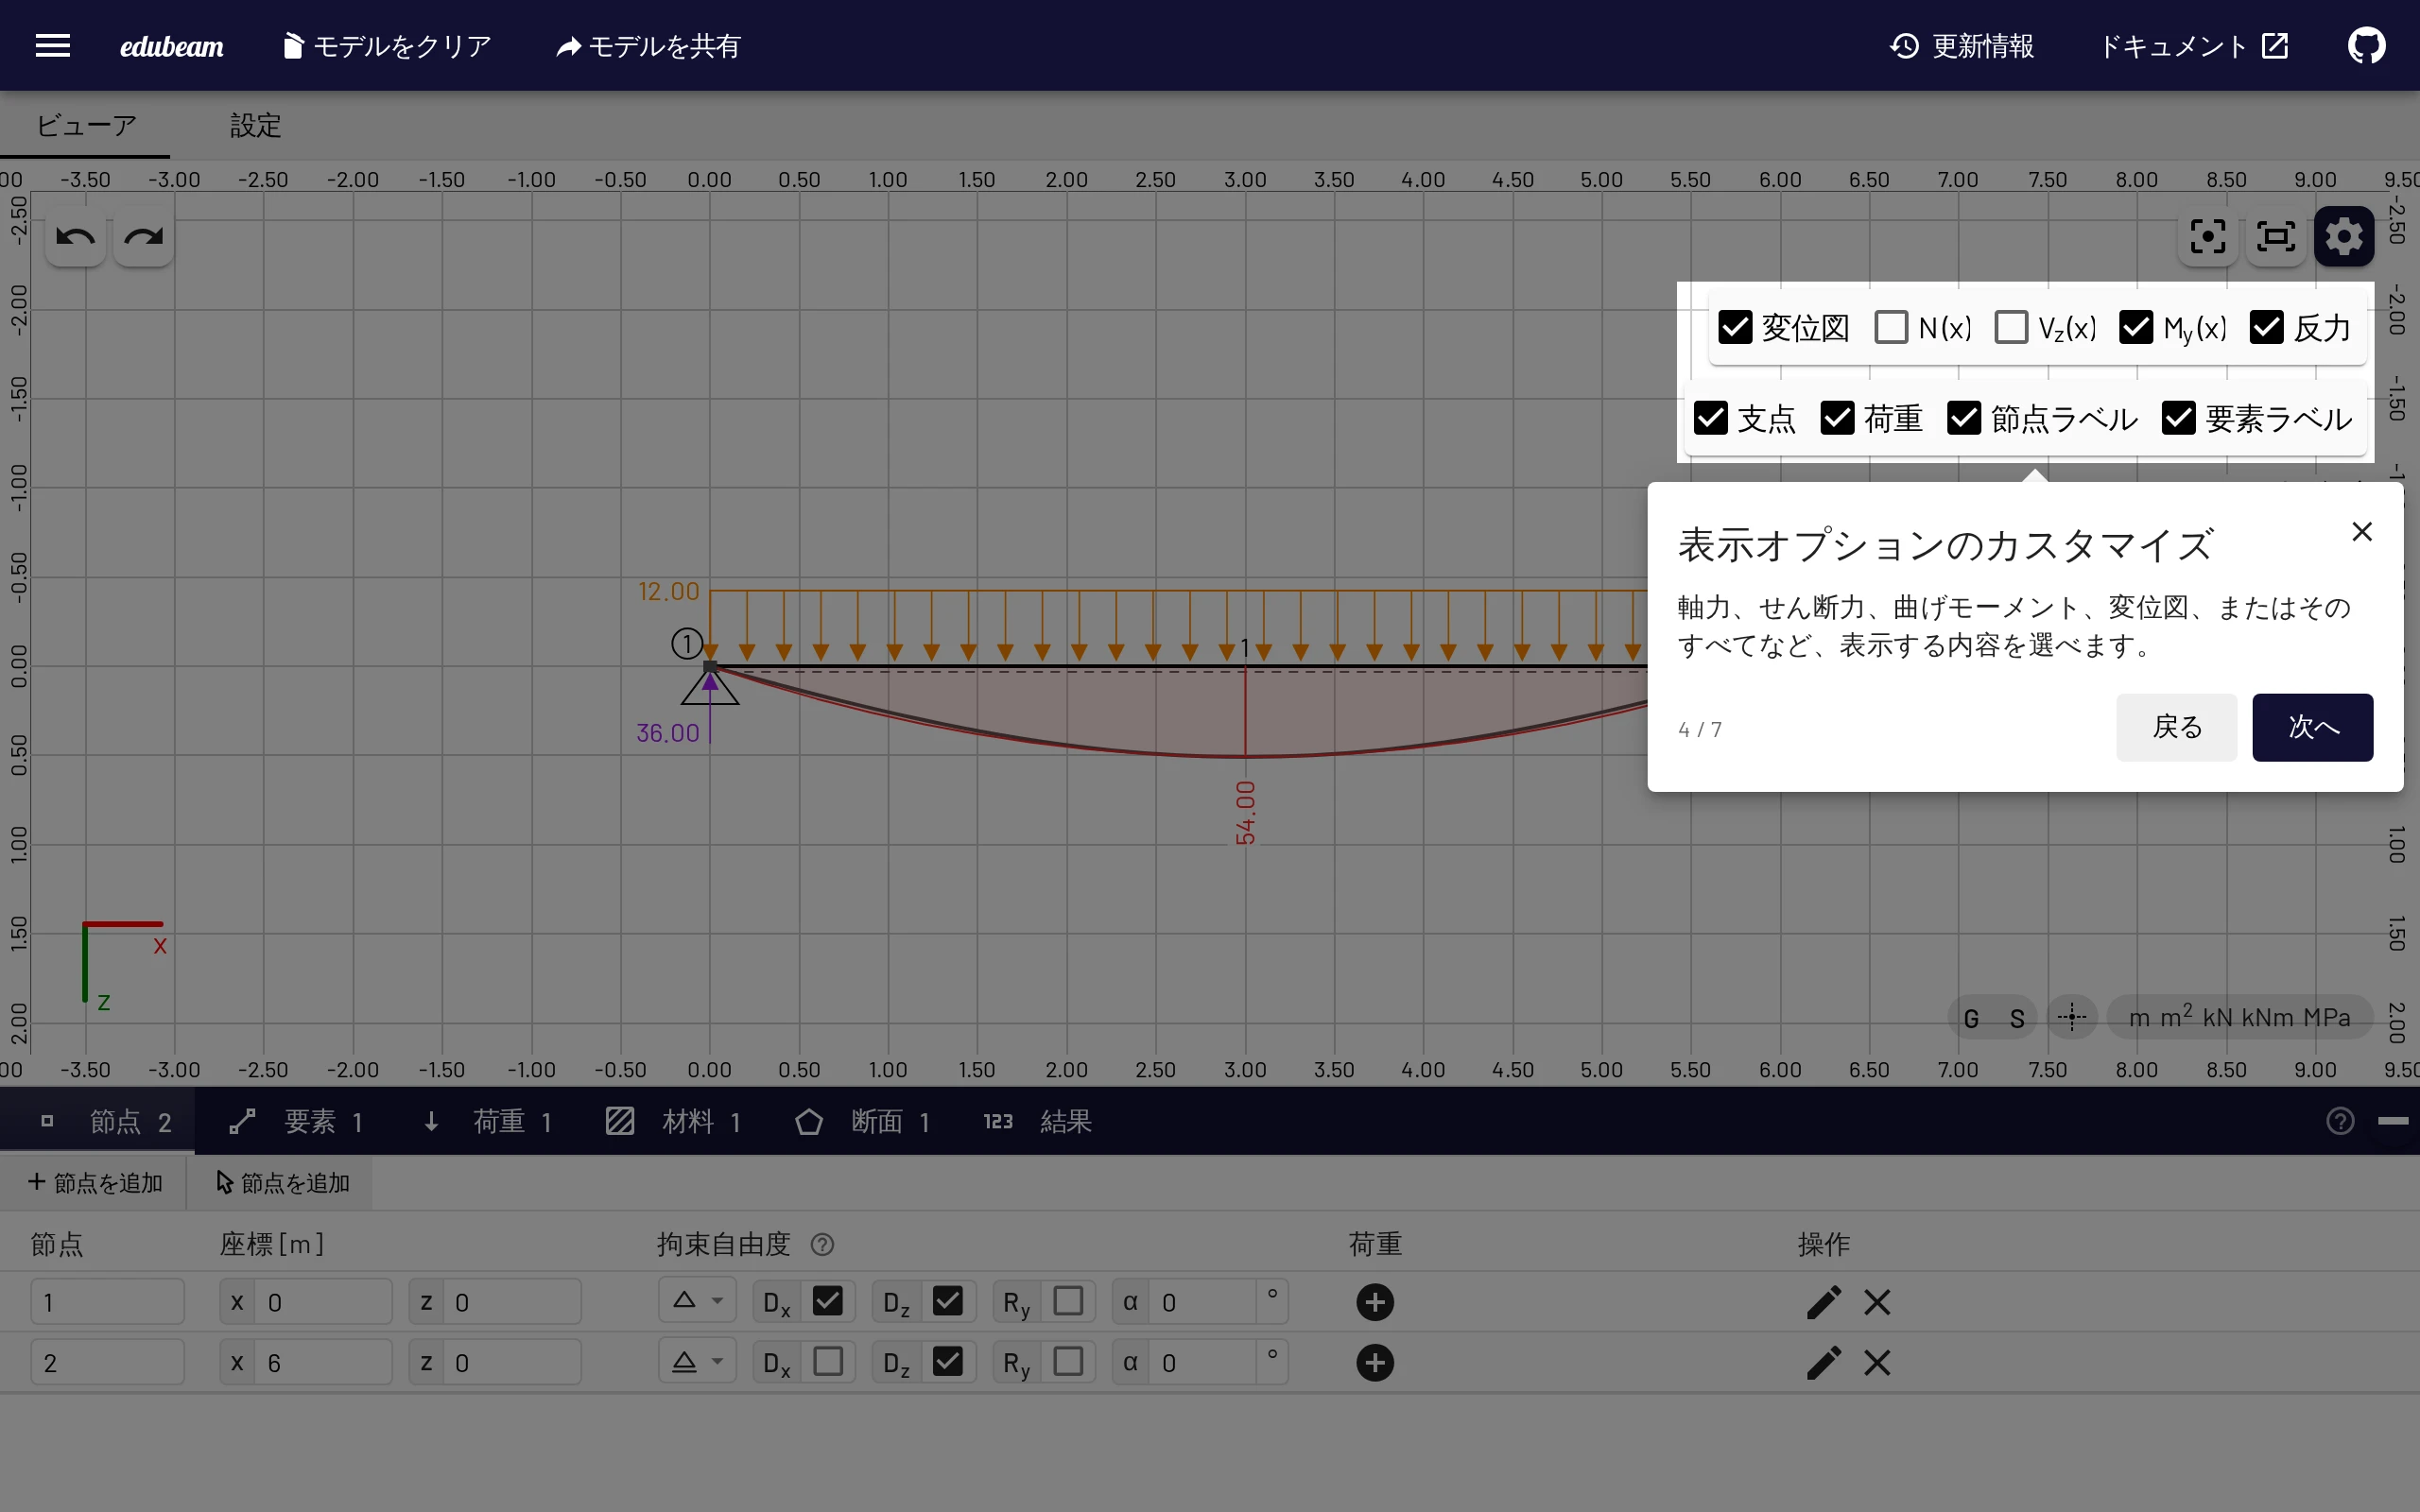Viewport: 2420px width, 1512px height.
Task: Click モデルをクリア
Action: coord(387,46)
